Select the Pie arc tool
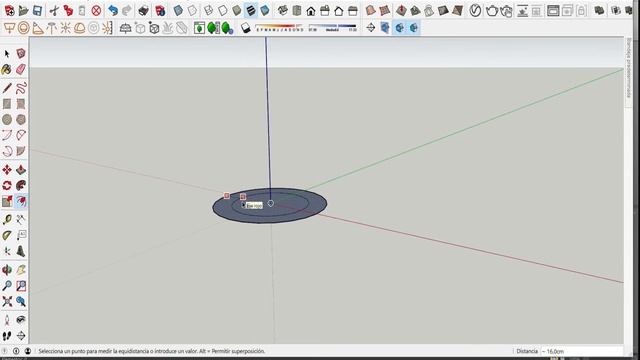Screen dimensions: 640x360 (x=21, y=151)
